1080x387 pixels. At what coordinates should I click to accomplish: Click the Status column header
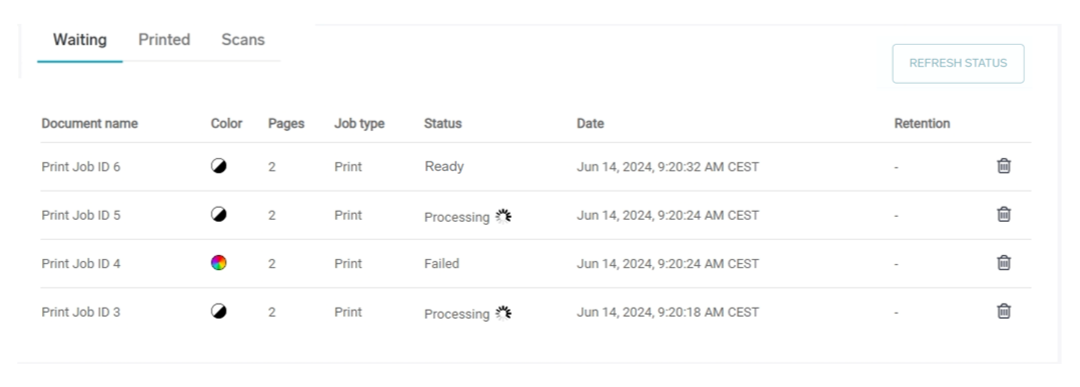[443, 124]
